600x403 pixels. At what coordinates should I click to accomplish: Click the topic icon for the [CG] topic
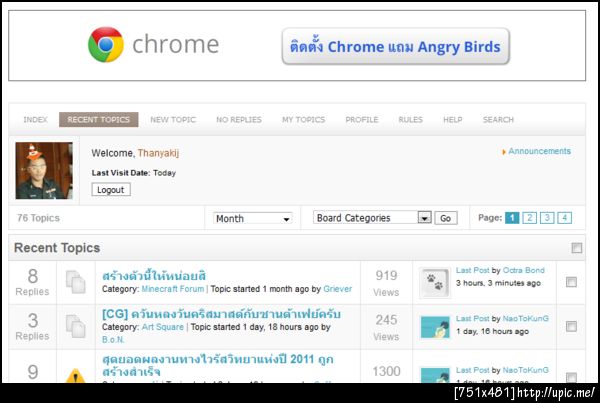[x=76, y=326]
